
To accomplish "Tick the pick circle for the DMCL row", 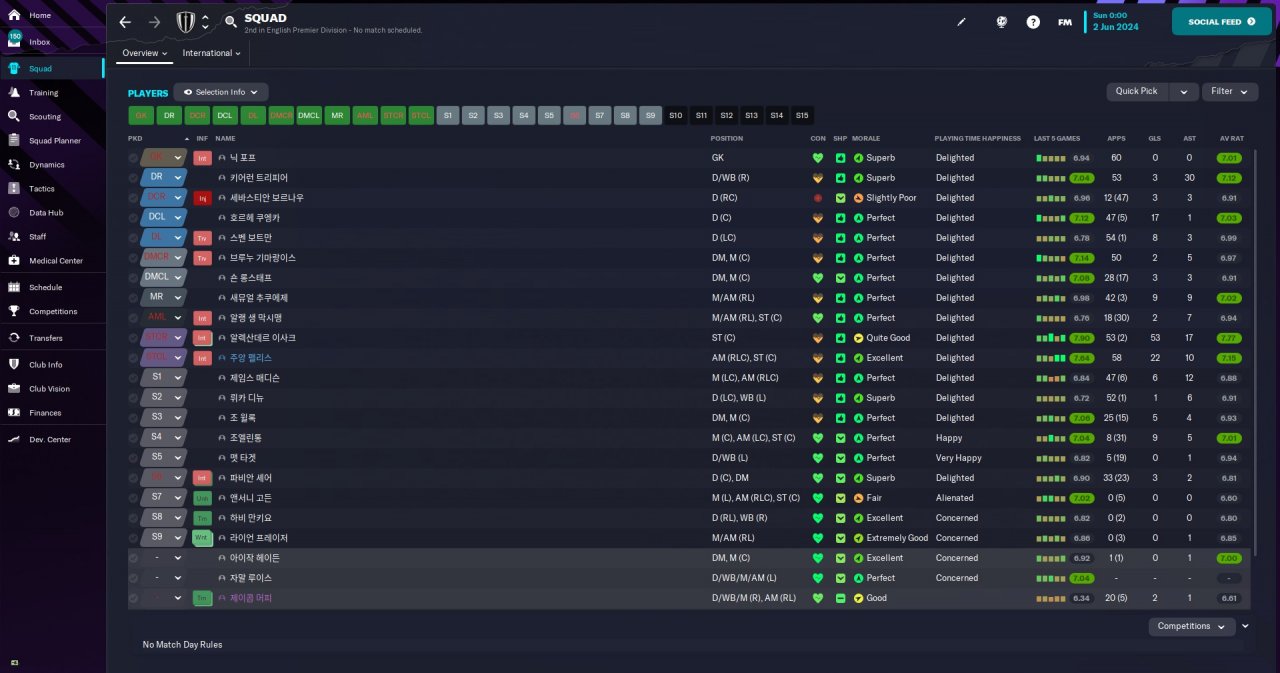I will coord(134,278).
